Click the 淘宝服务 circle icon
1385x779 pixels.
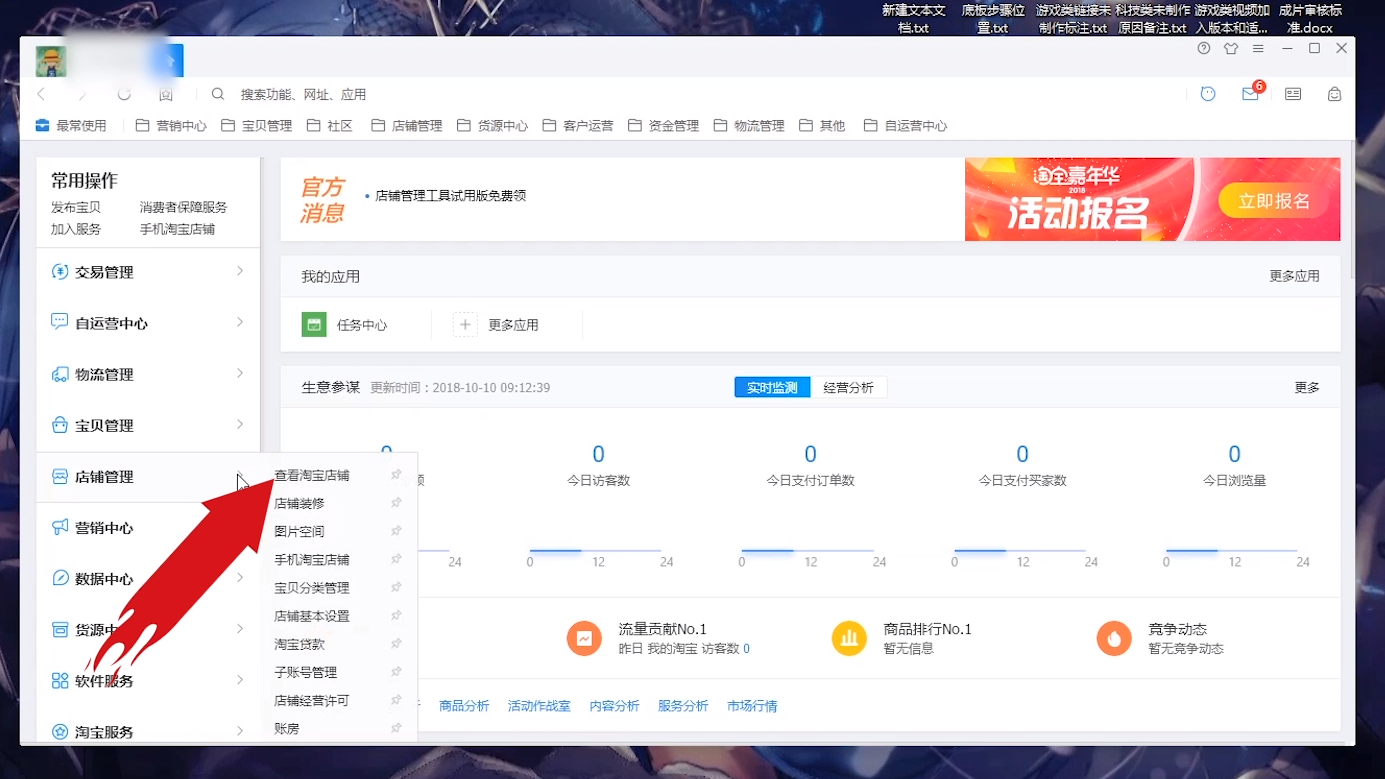pos(60,732)
